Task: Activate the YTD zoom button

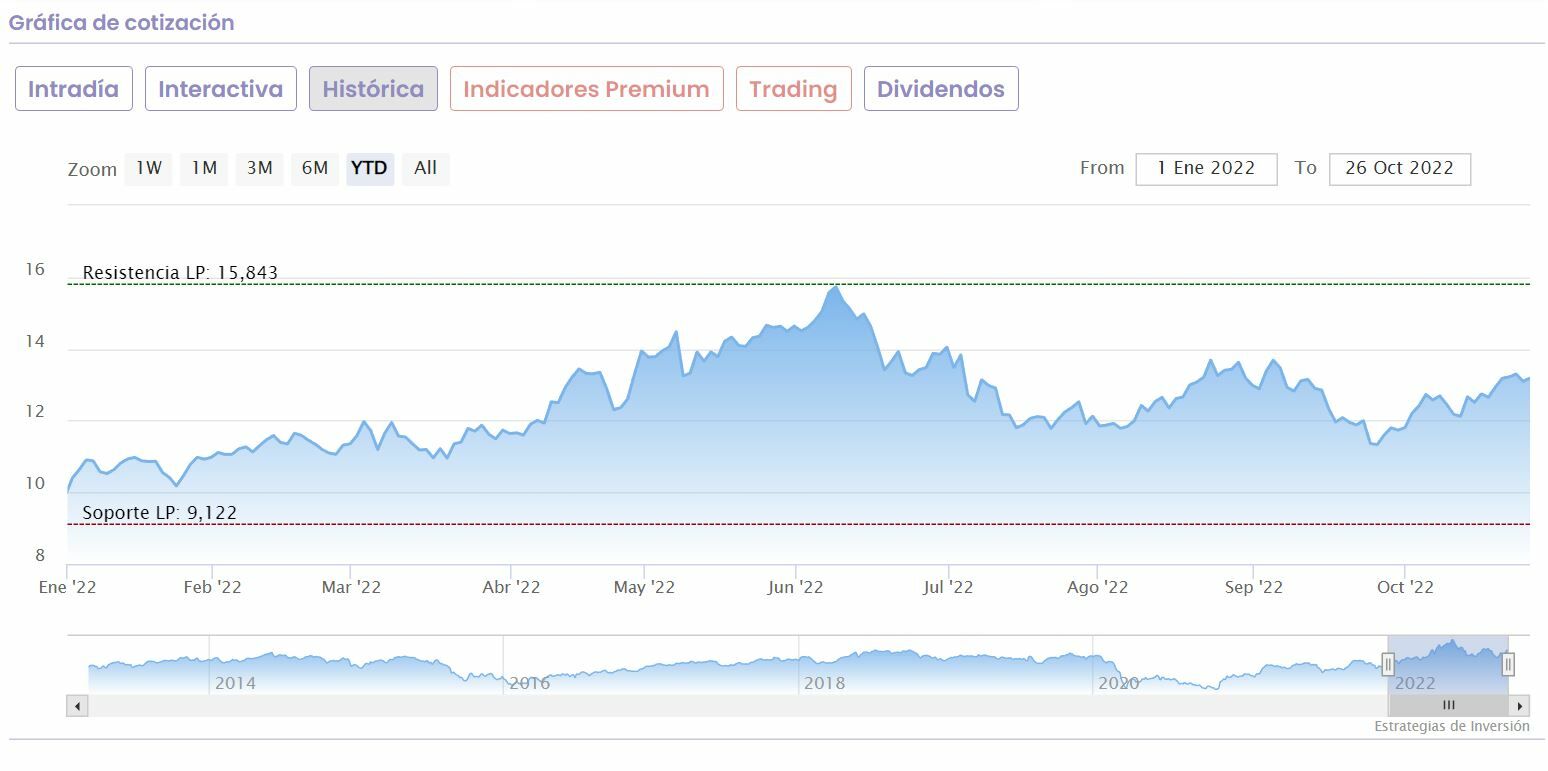Action: (x=370, y=169)
